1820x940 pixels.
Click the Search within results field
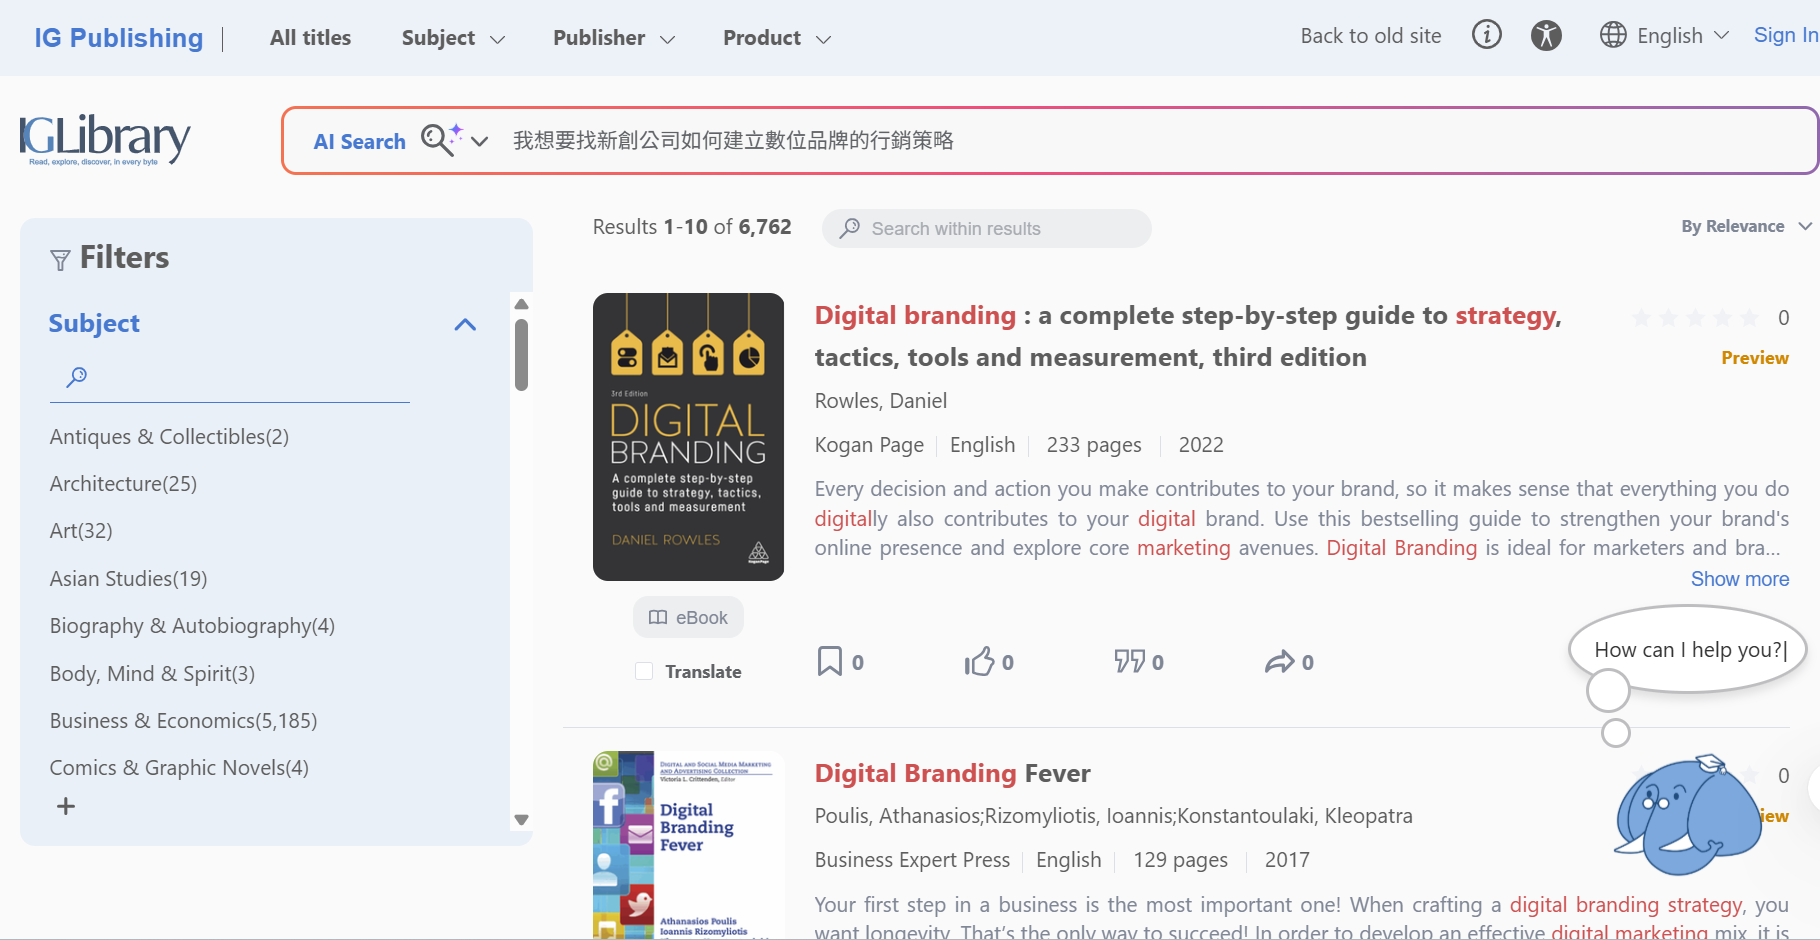pos(987,228)
